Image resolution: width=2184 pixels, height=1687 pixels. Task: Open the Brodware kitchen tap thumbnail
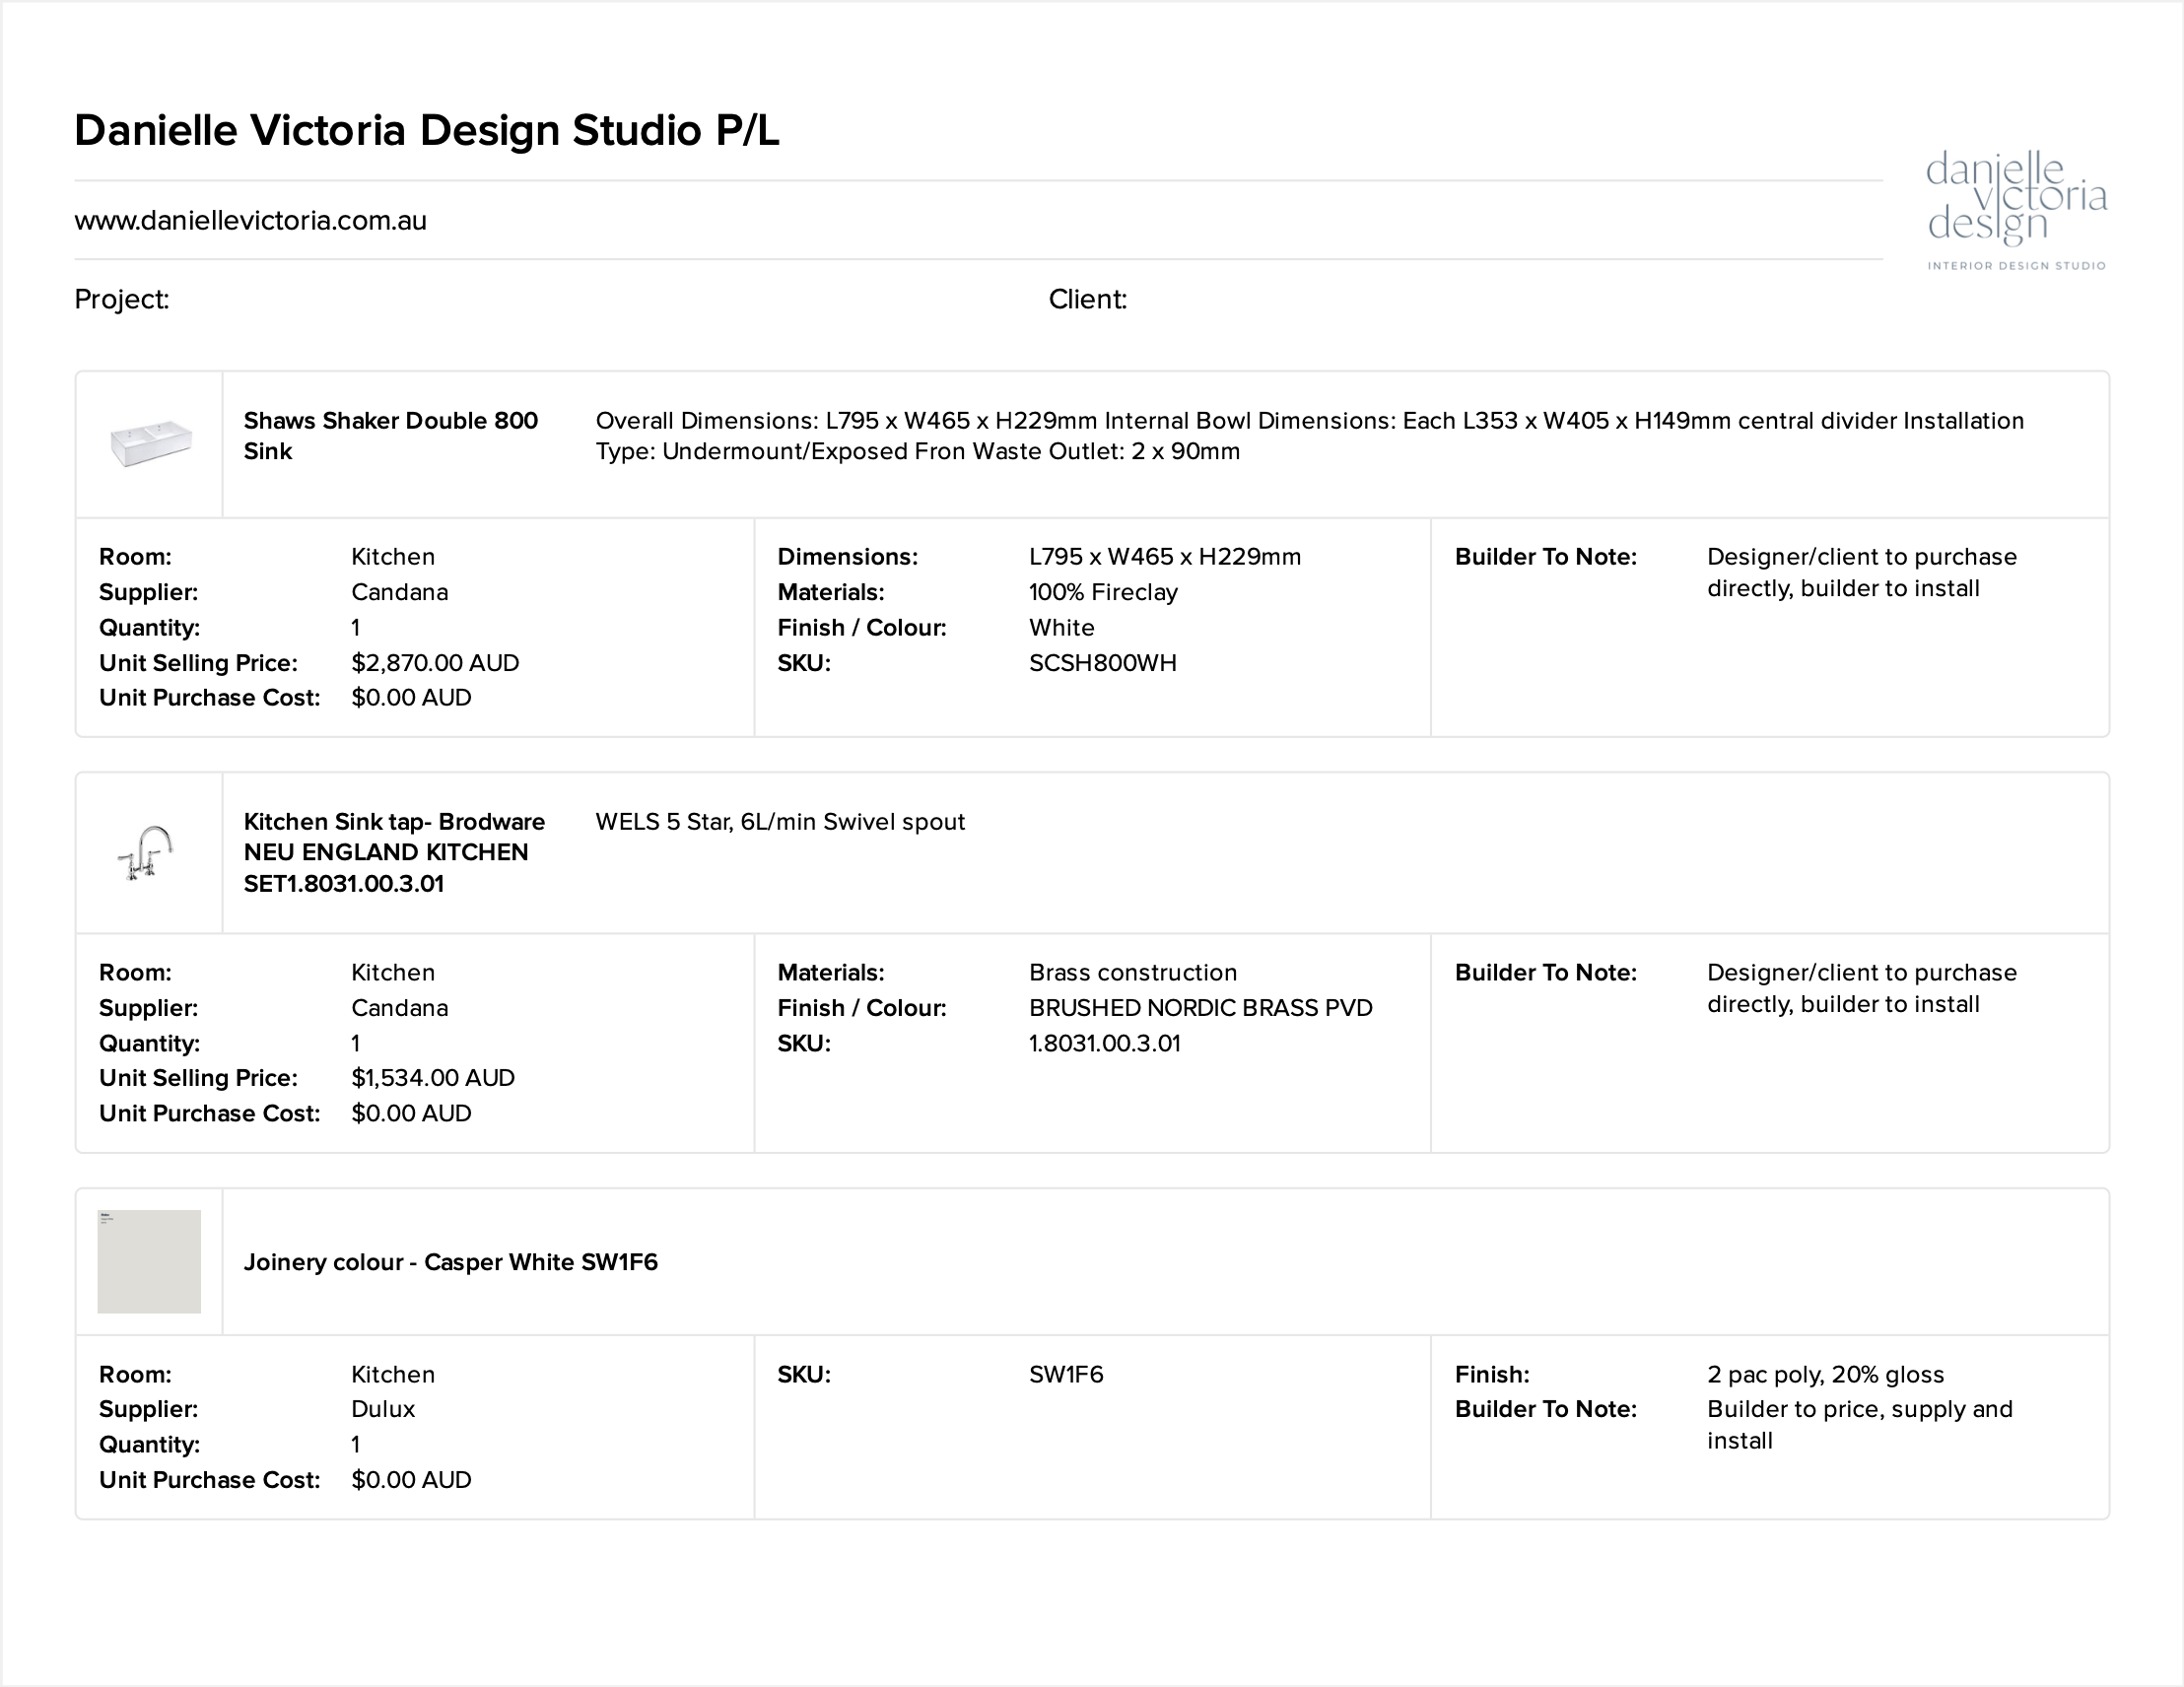(146, 853)
